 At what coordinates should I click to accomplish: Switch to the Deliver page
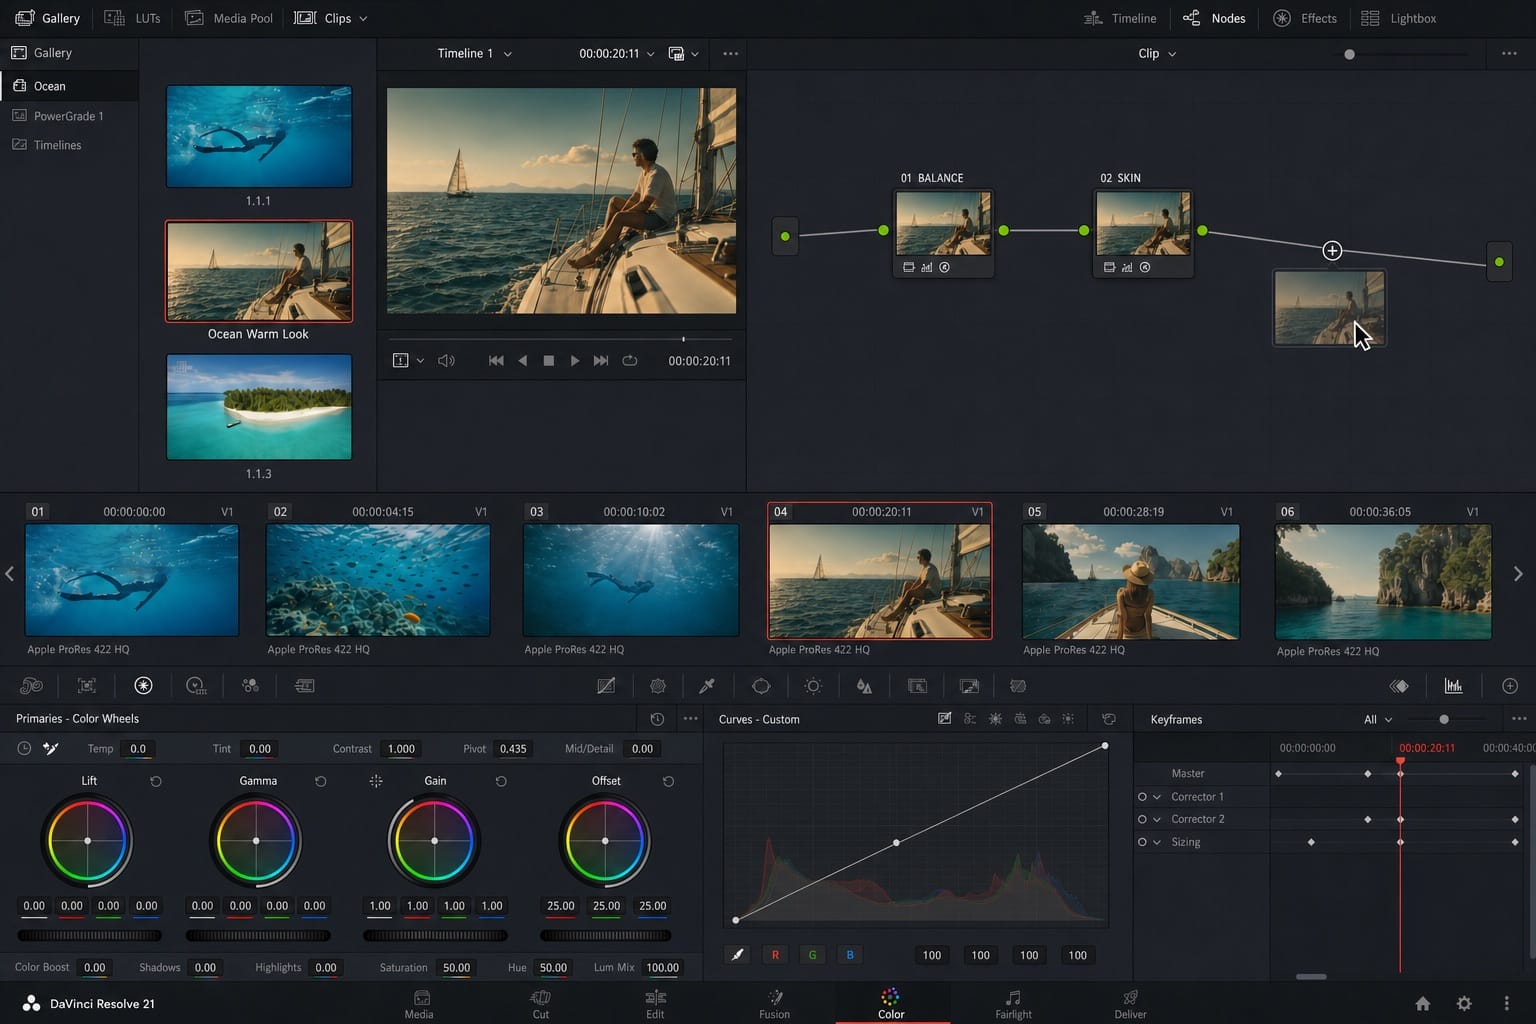(x=1130, y=1004)
